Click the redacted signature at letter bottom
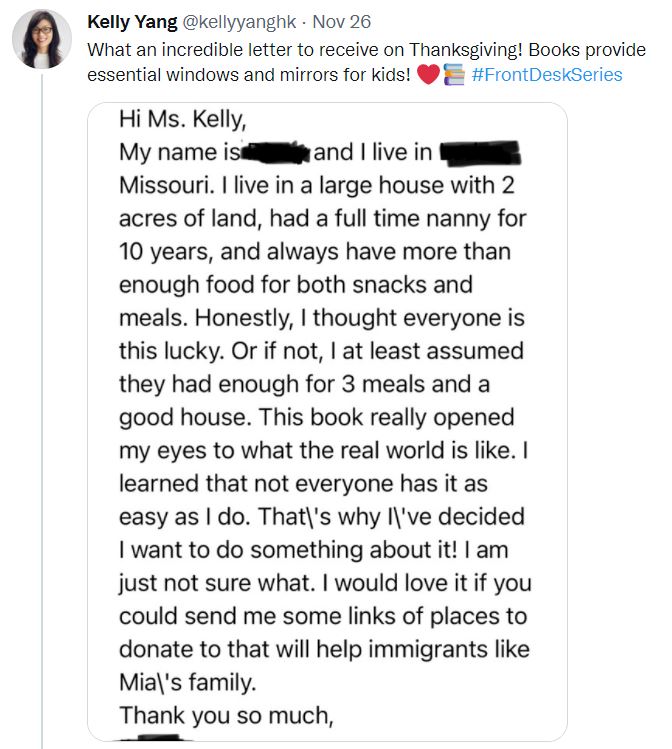 pos(150,742)
